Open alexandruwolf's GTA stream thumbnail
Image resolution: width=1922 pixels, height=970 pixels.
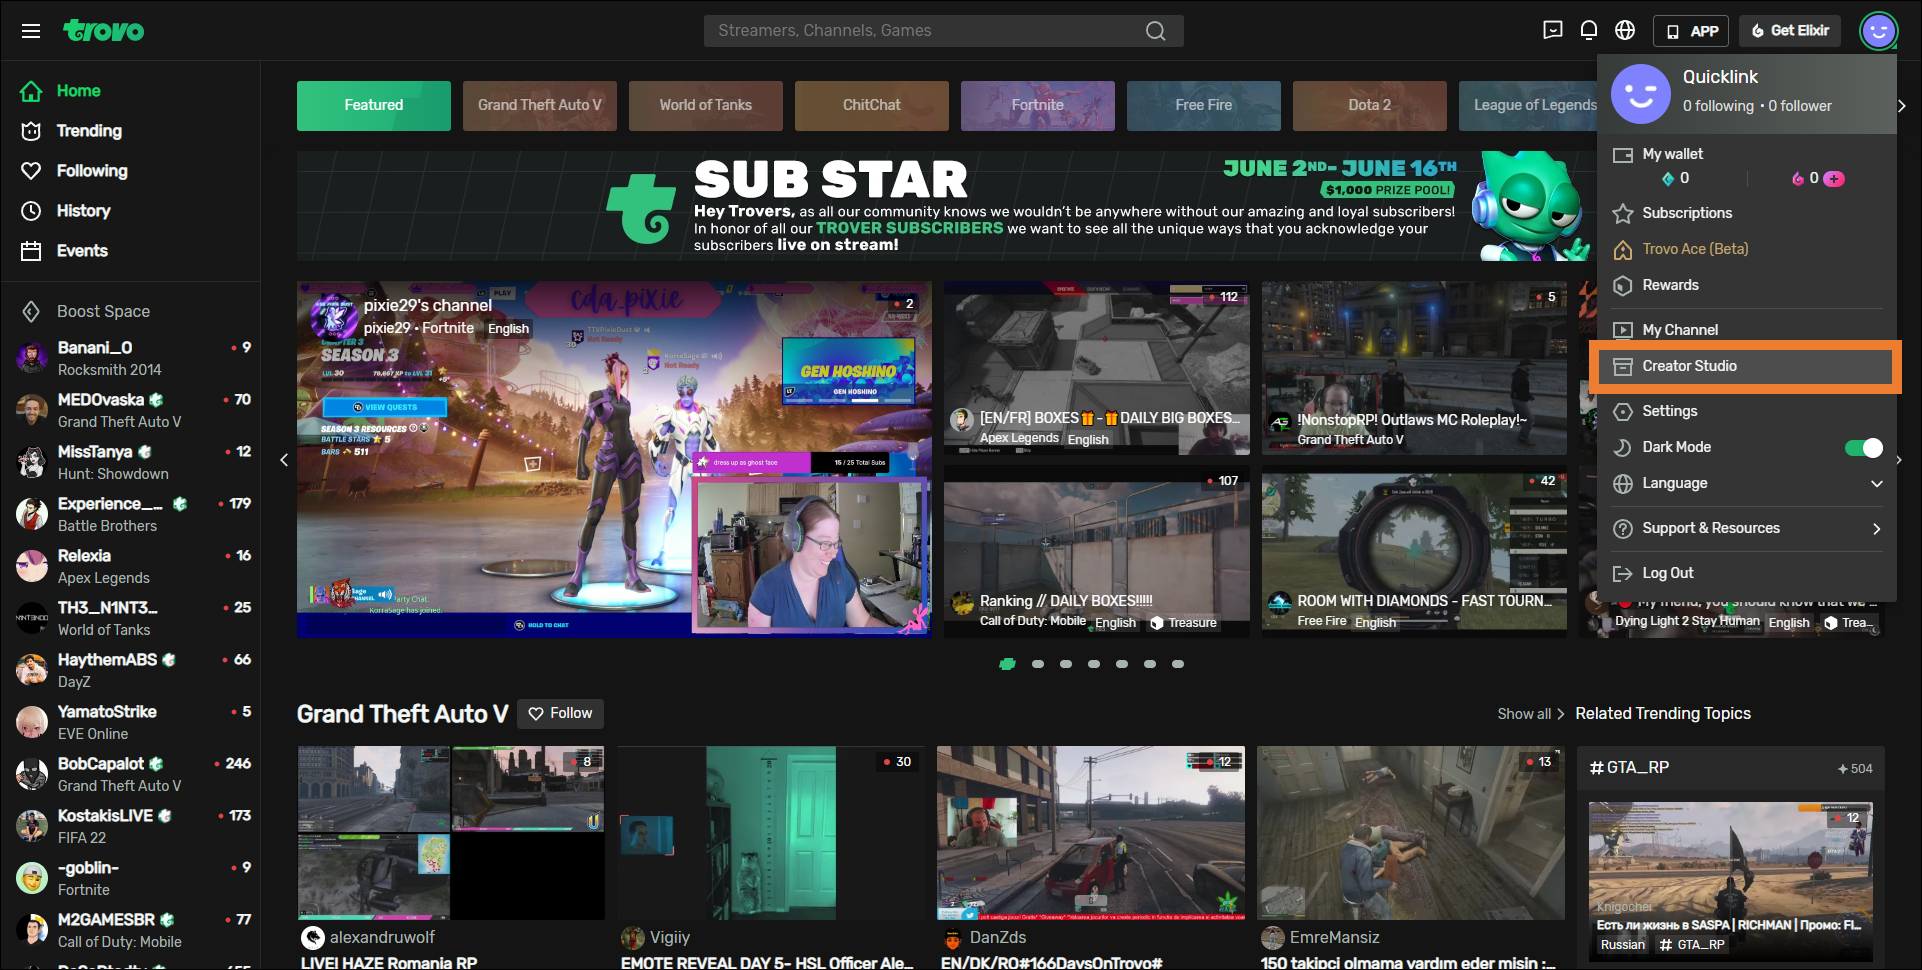tap(451, 833)
